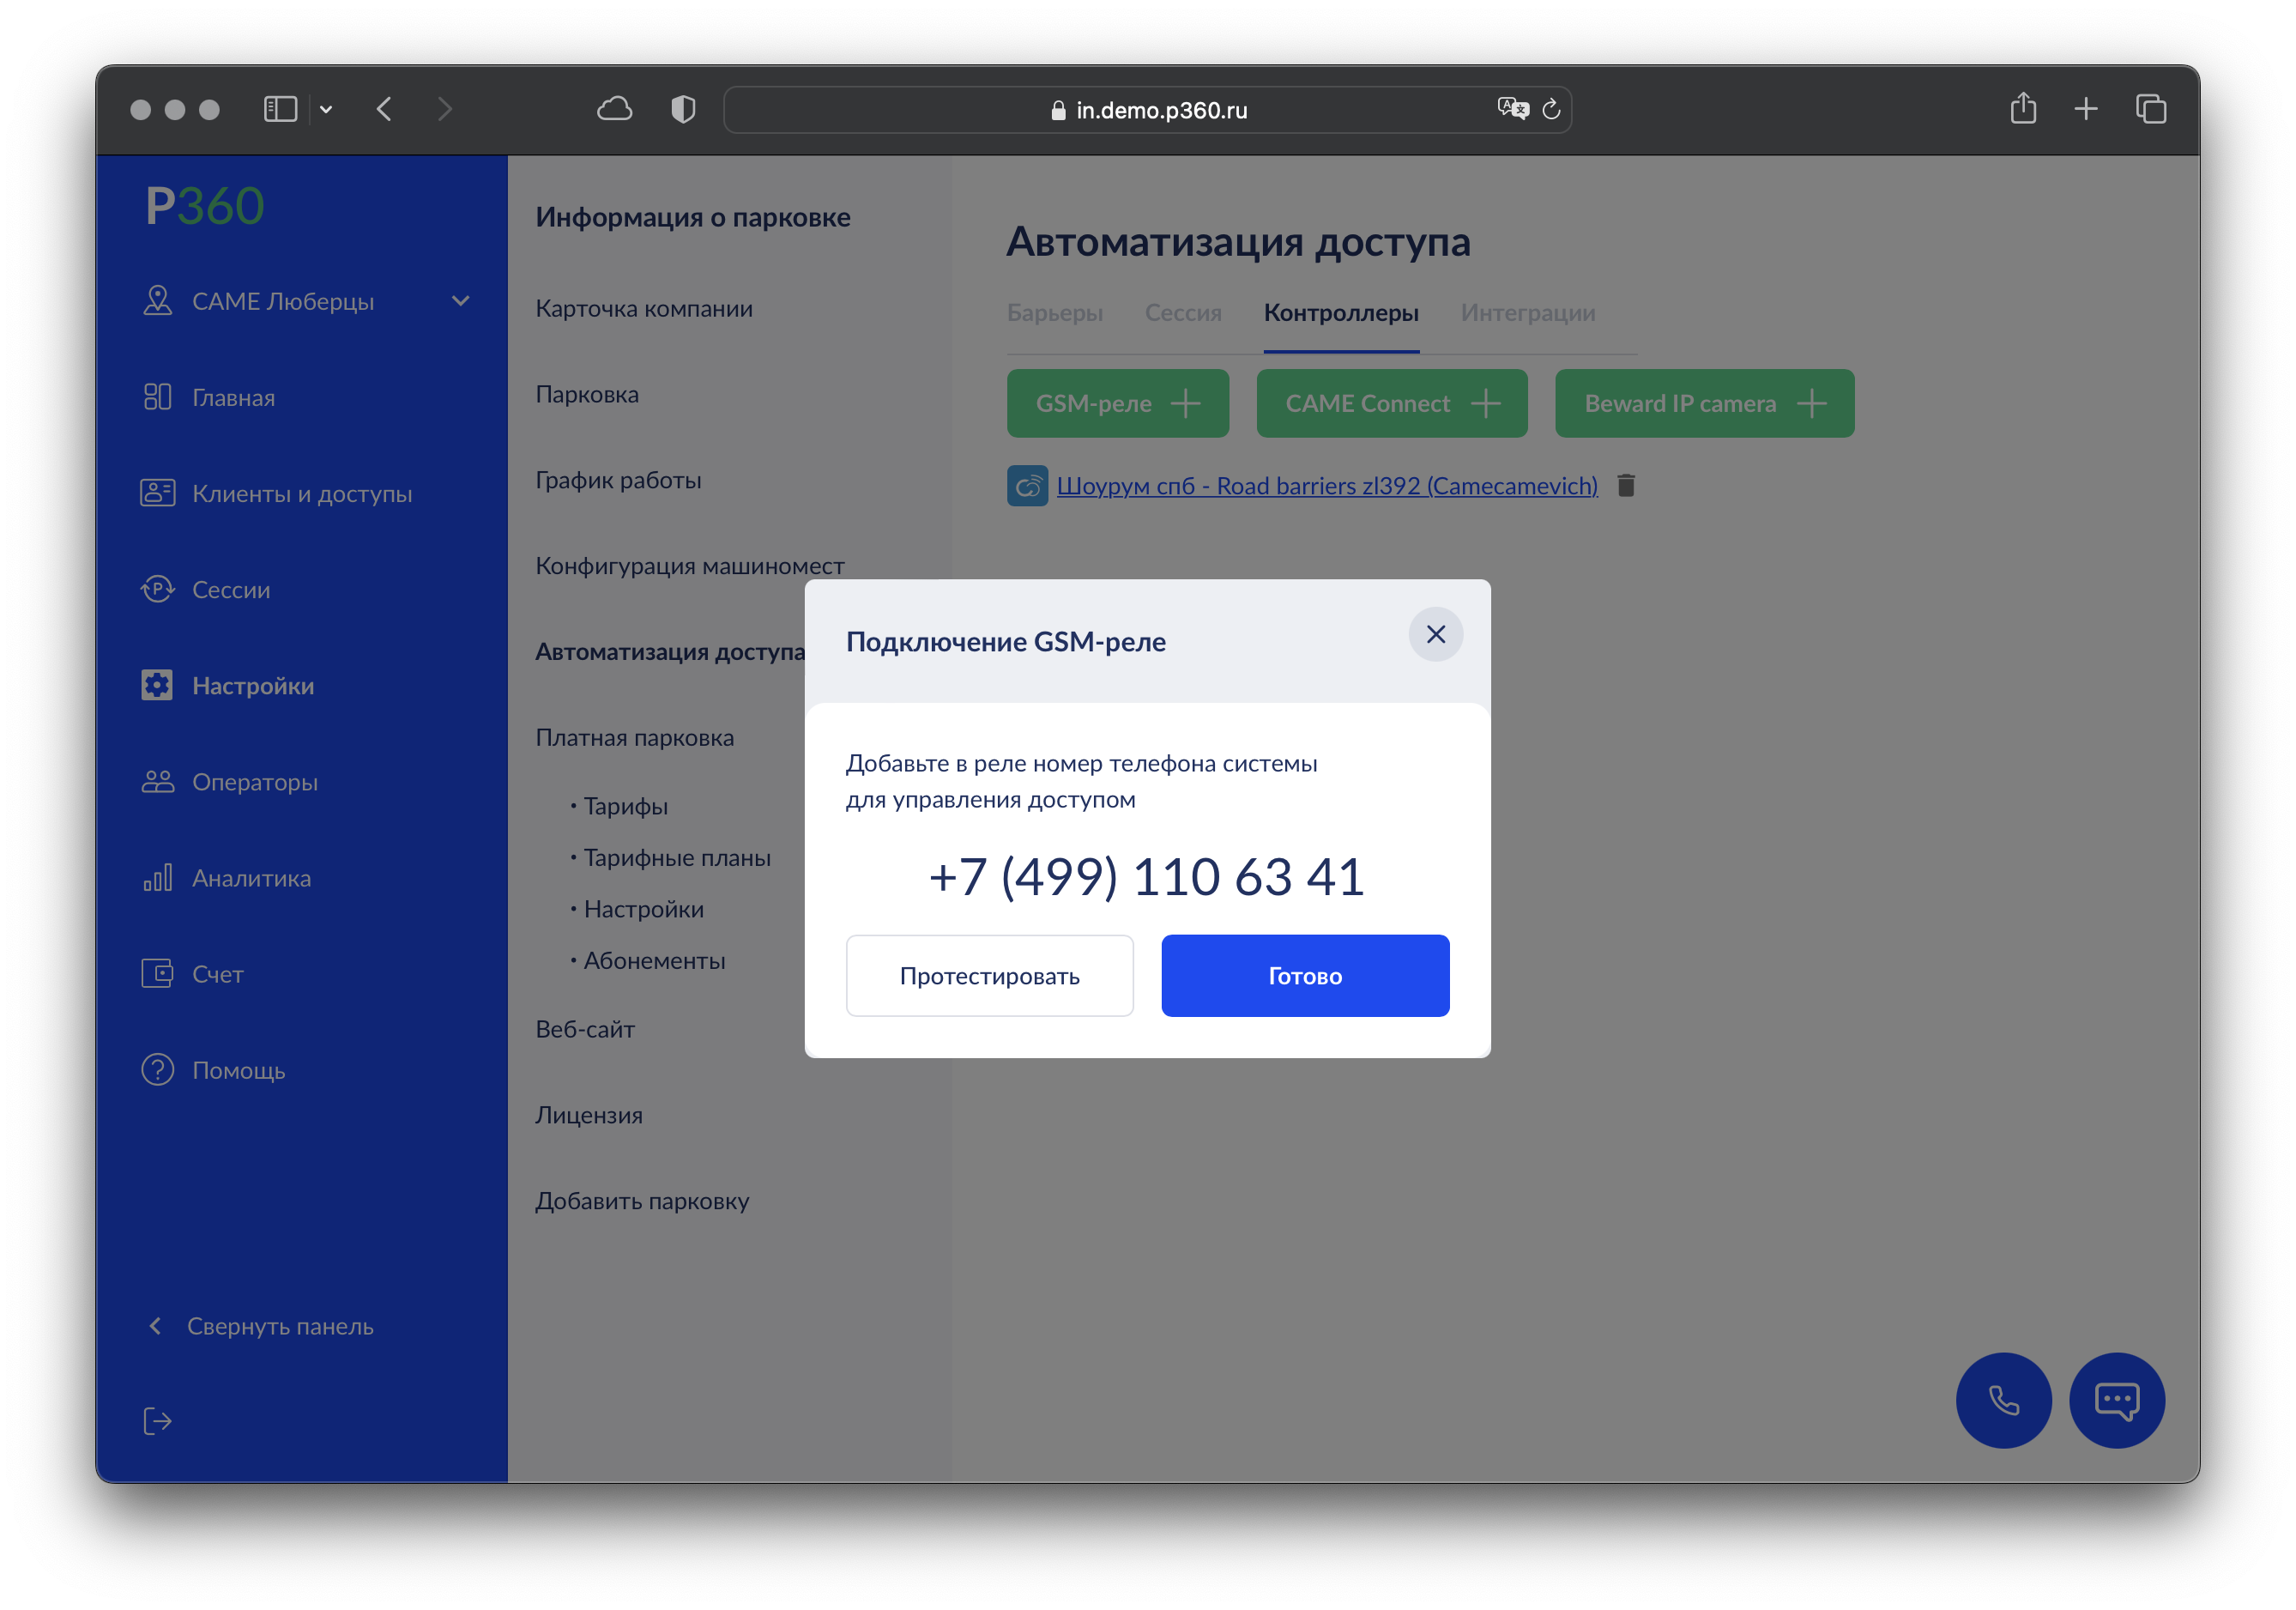Click the Информация о парковке heading
The width and height of the screenshot is (2296, 1610).
pyautogui.click(x=693, y=217)
